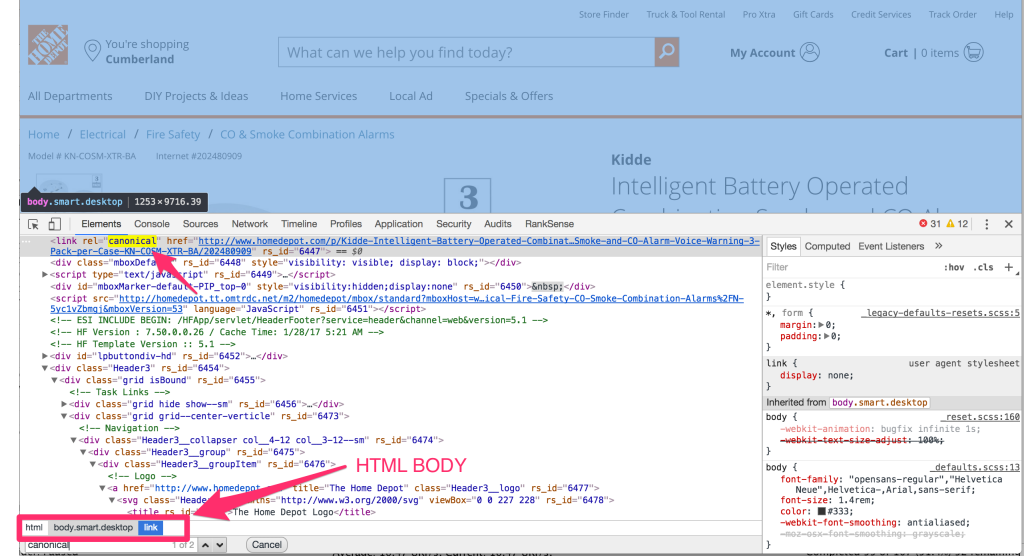Collapse the Header3__group div node
Image resolution: width=1024 pixels, height=556 pixels.
click(83, 452)
